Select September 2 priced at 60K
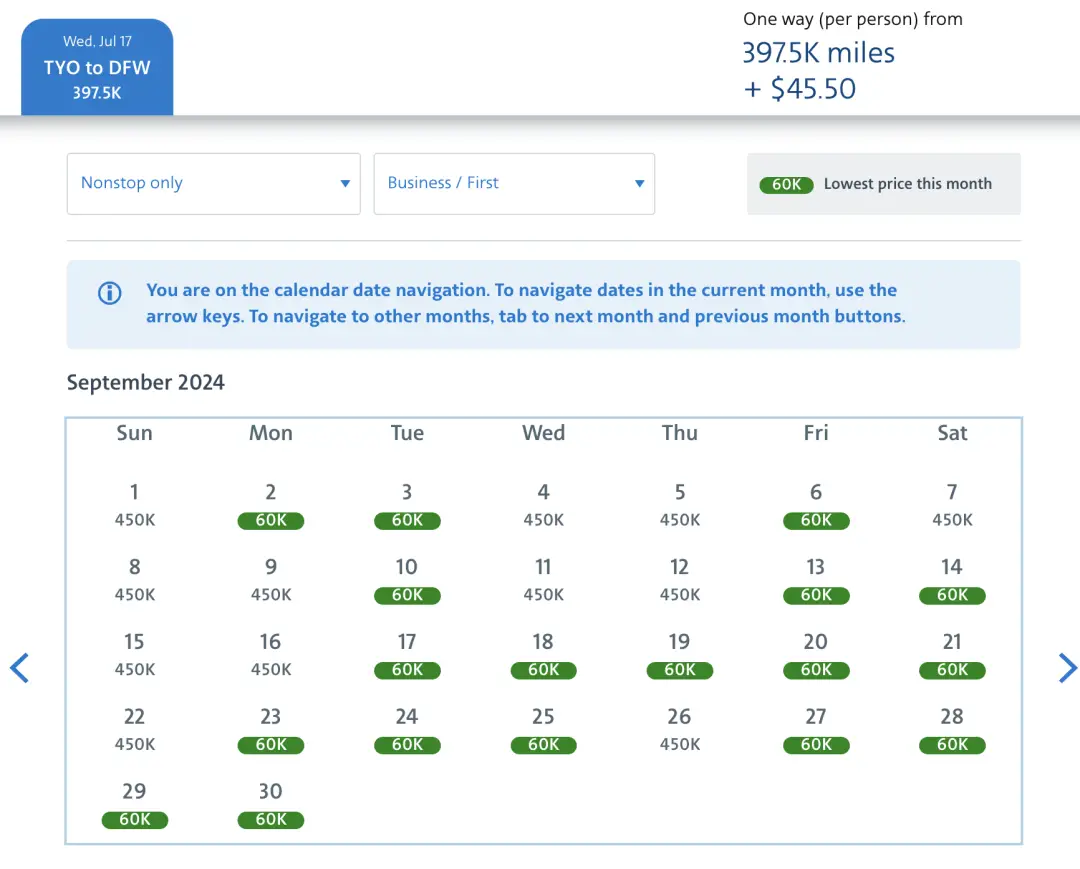This screenshot has width=1080, height=869. (270, 505)
